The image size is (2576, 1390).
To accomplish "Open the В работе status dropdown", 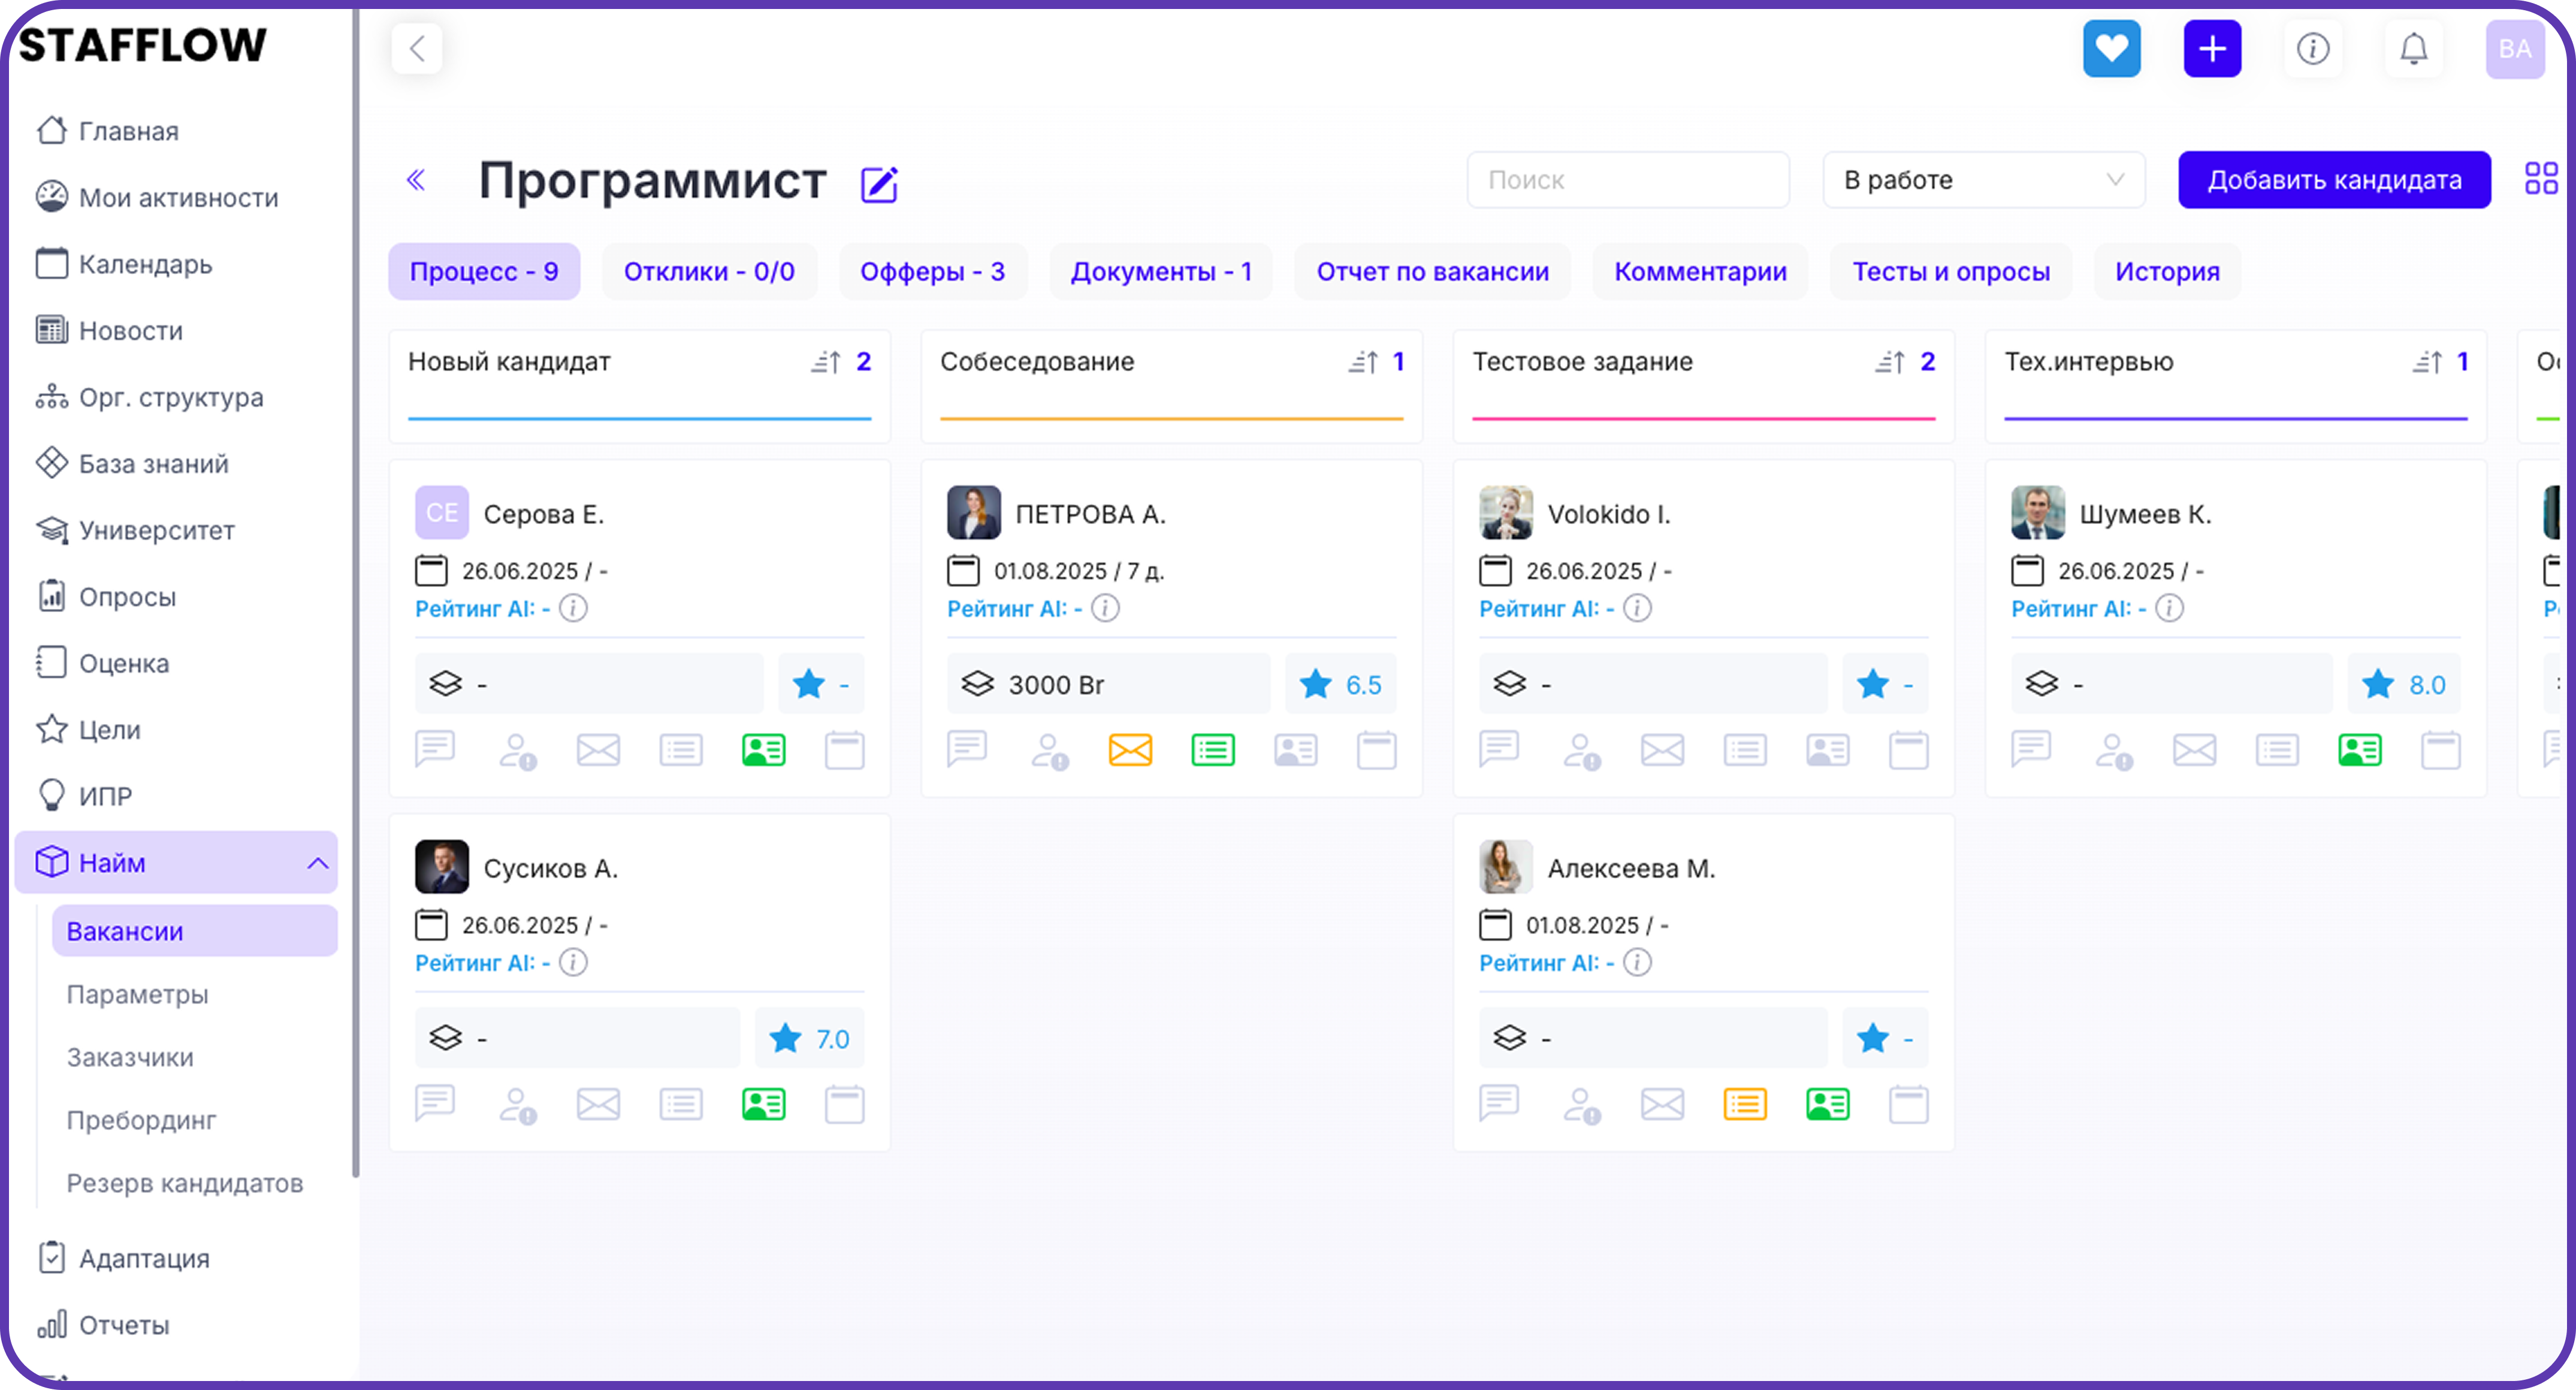I will (x=1983, y=180).
